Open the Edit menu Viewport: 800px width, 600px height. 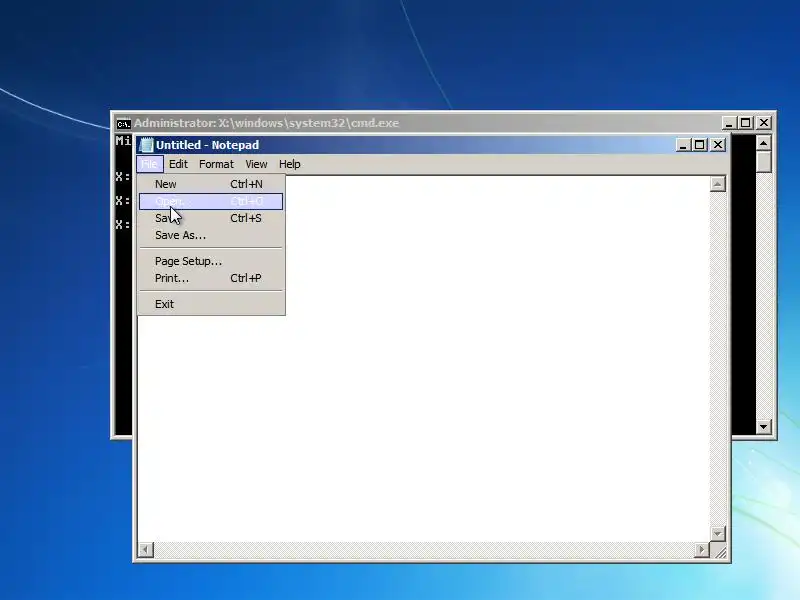pos(178,164)
